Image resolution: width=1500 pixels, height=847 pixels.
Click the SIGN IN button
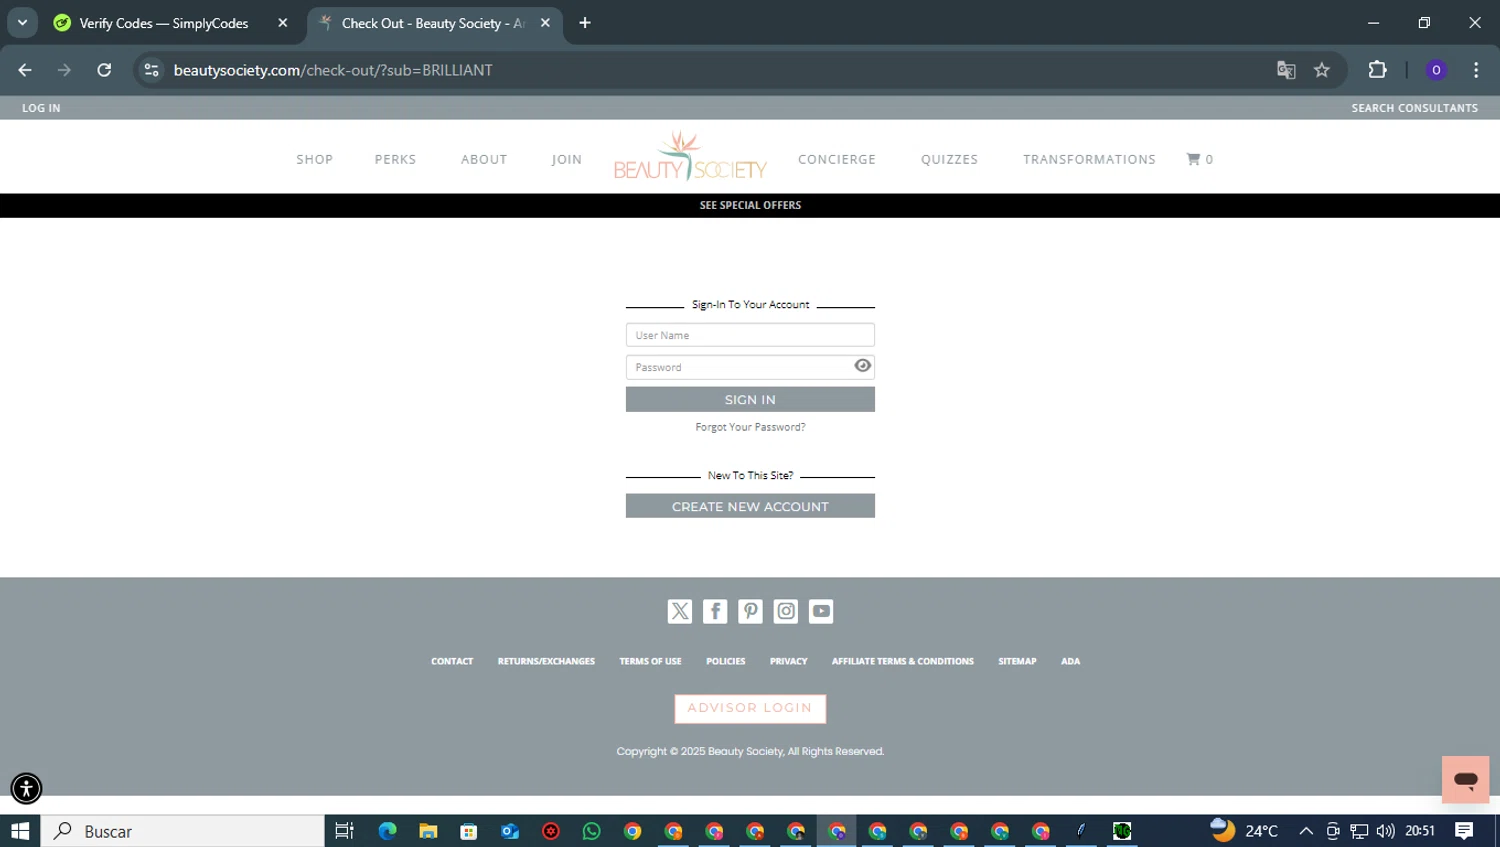click(x=750, y=399)
